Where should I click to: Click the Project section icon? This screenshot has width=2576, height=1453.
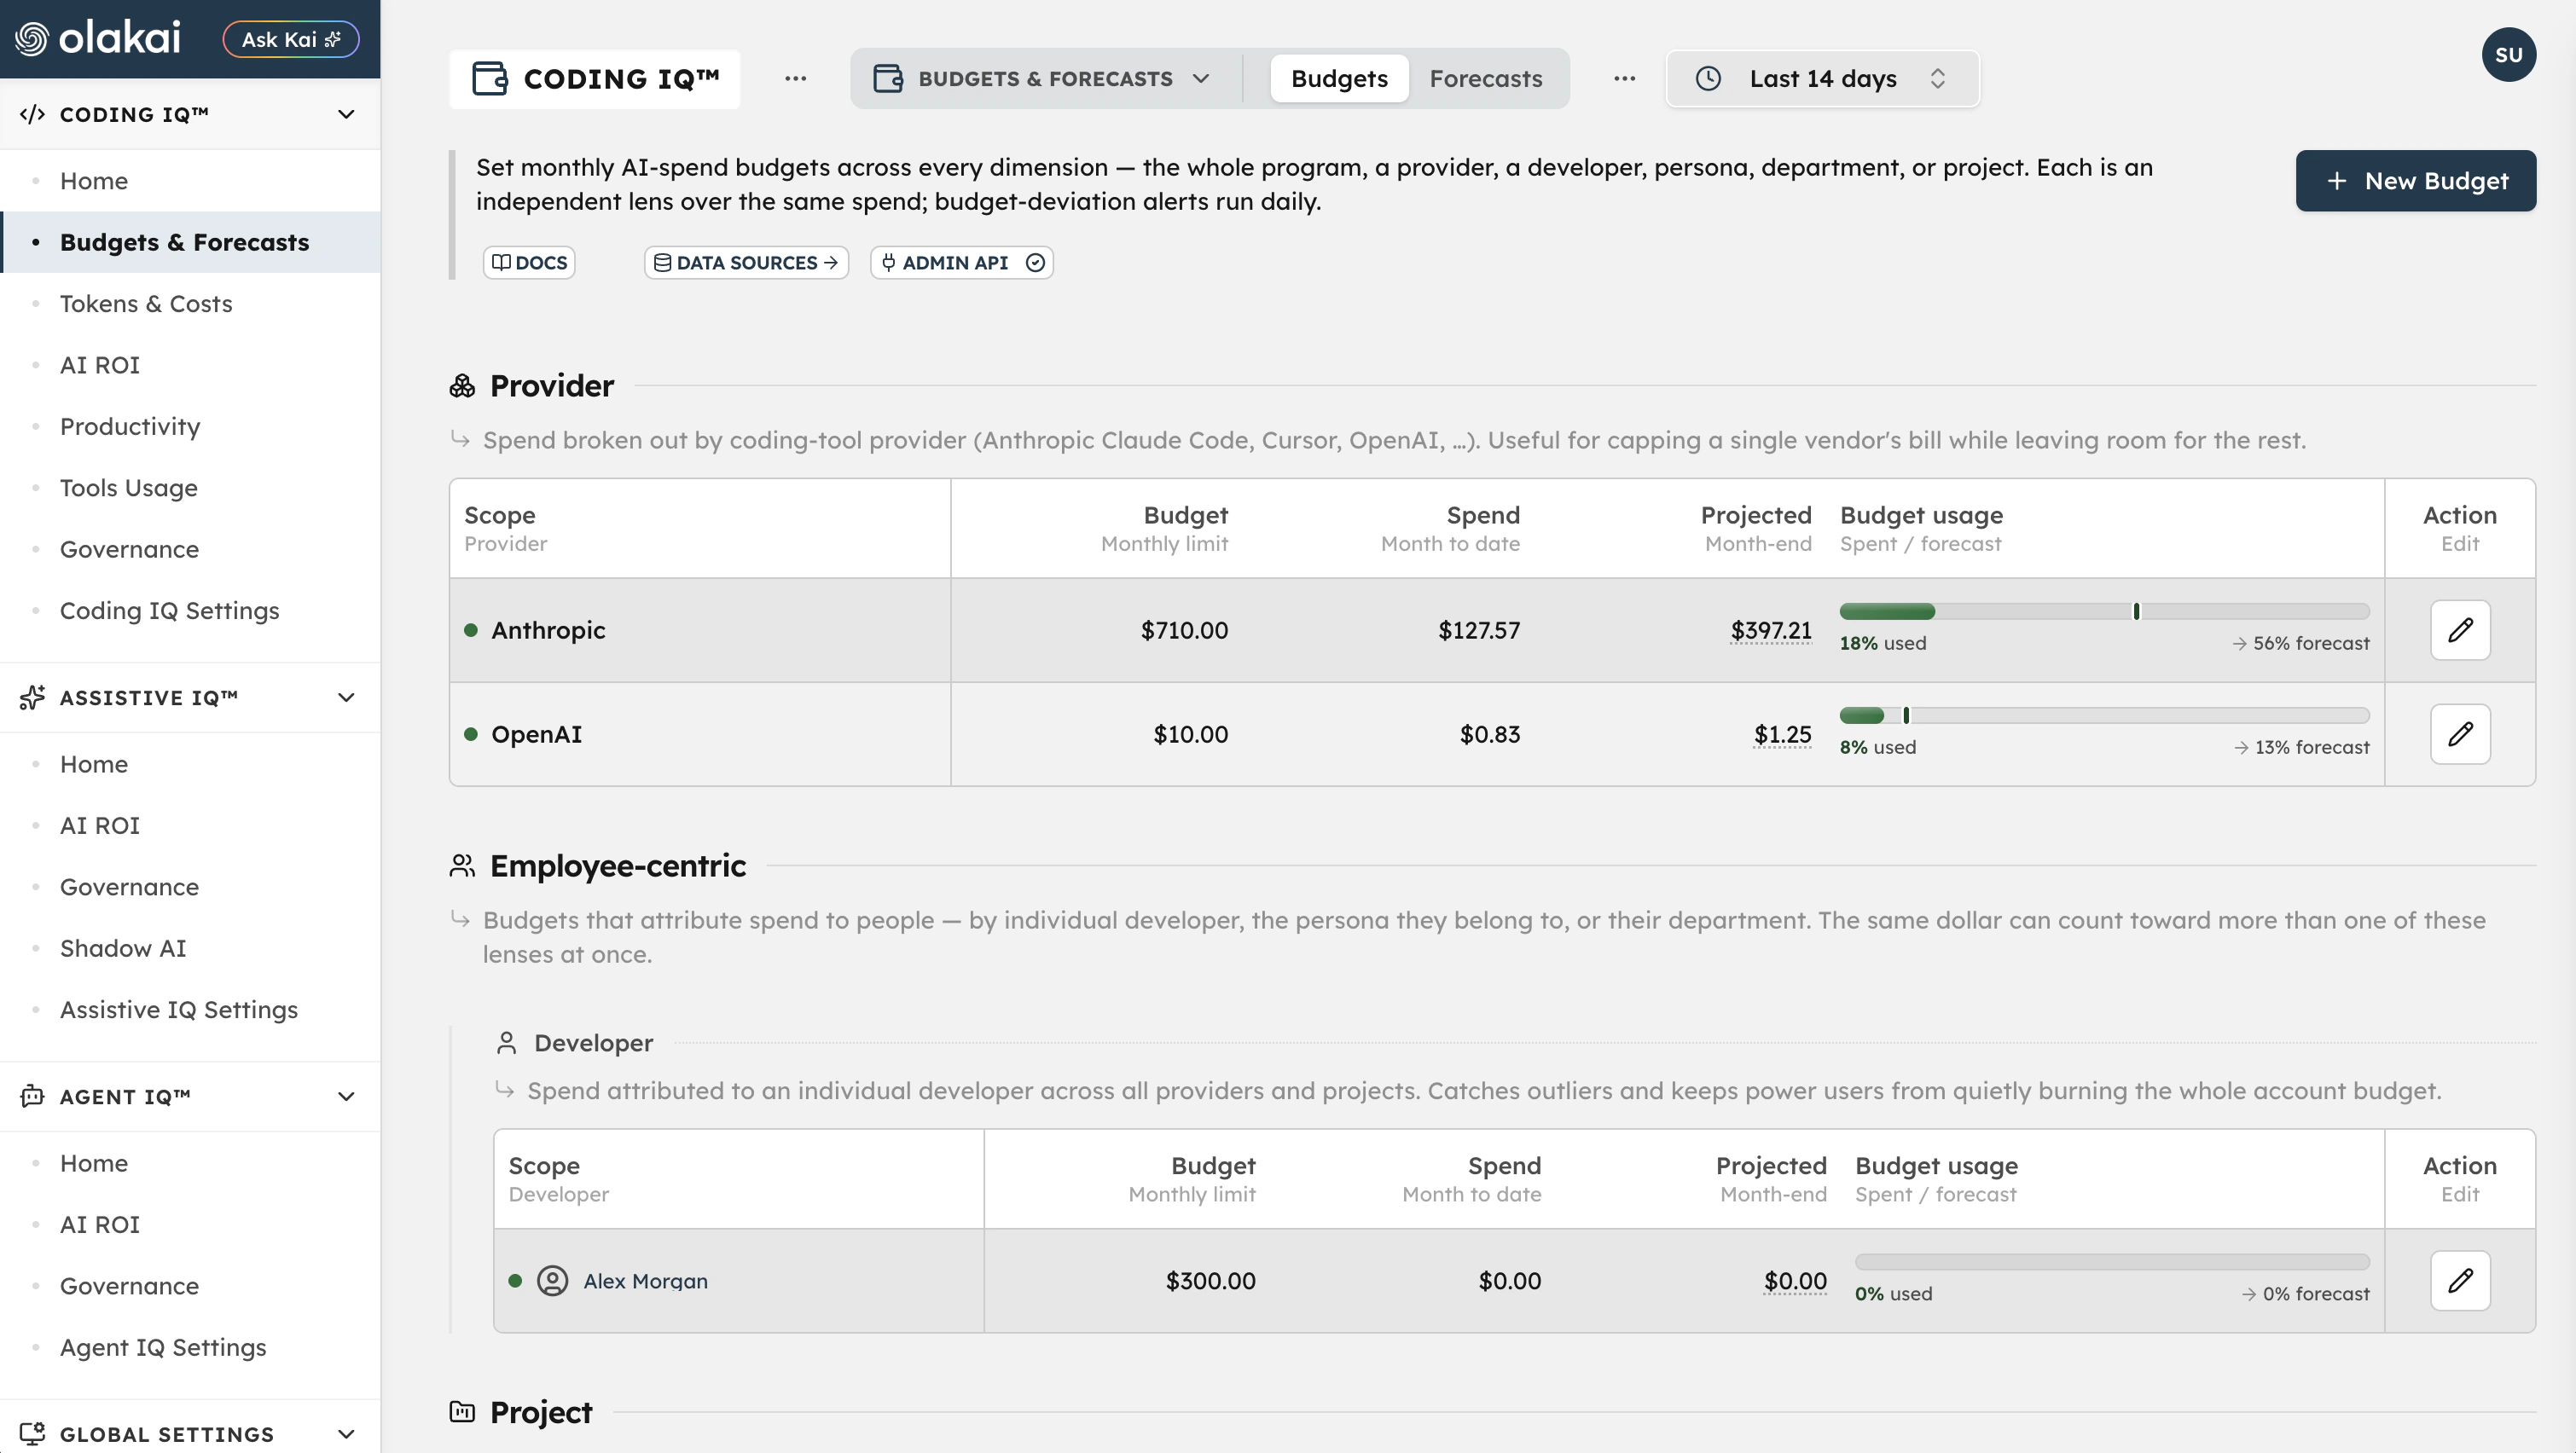(x=462, y=1412)
